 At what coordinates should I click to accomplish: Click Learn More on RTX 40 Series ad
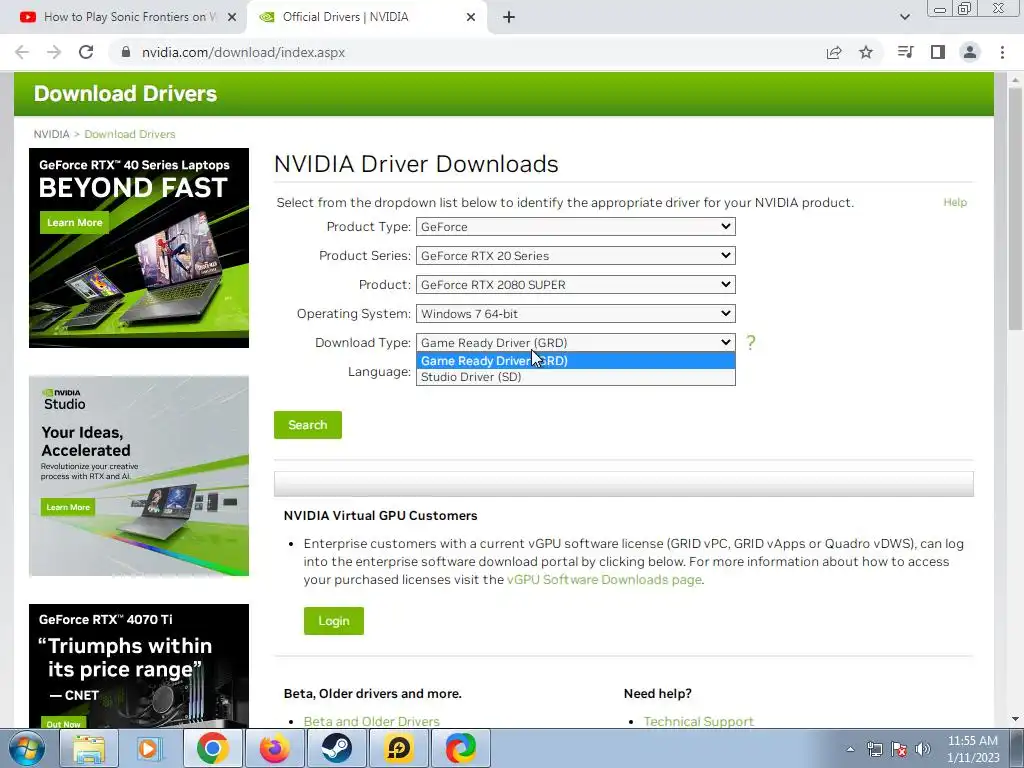pyautogui.click(x=74, y=223)
